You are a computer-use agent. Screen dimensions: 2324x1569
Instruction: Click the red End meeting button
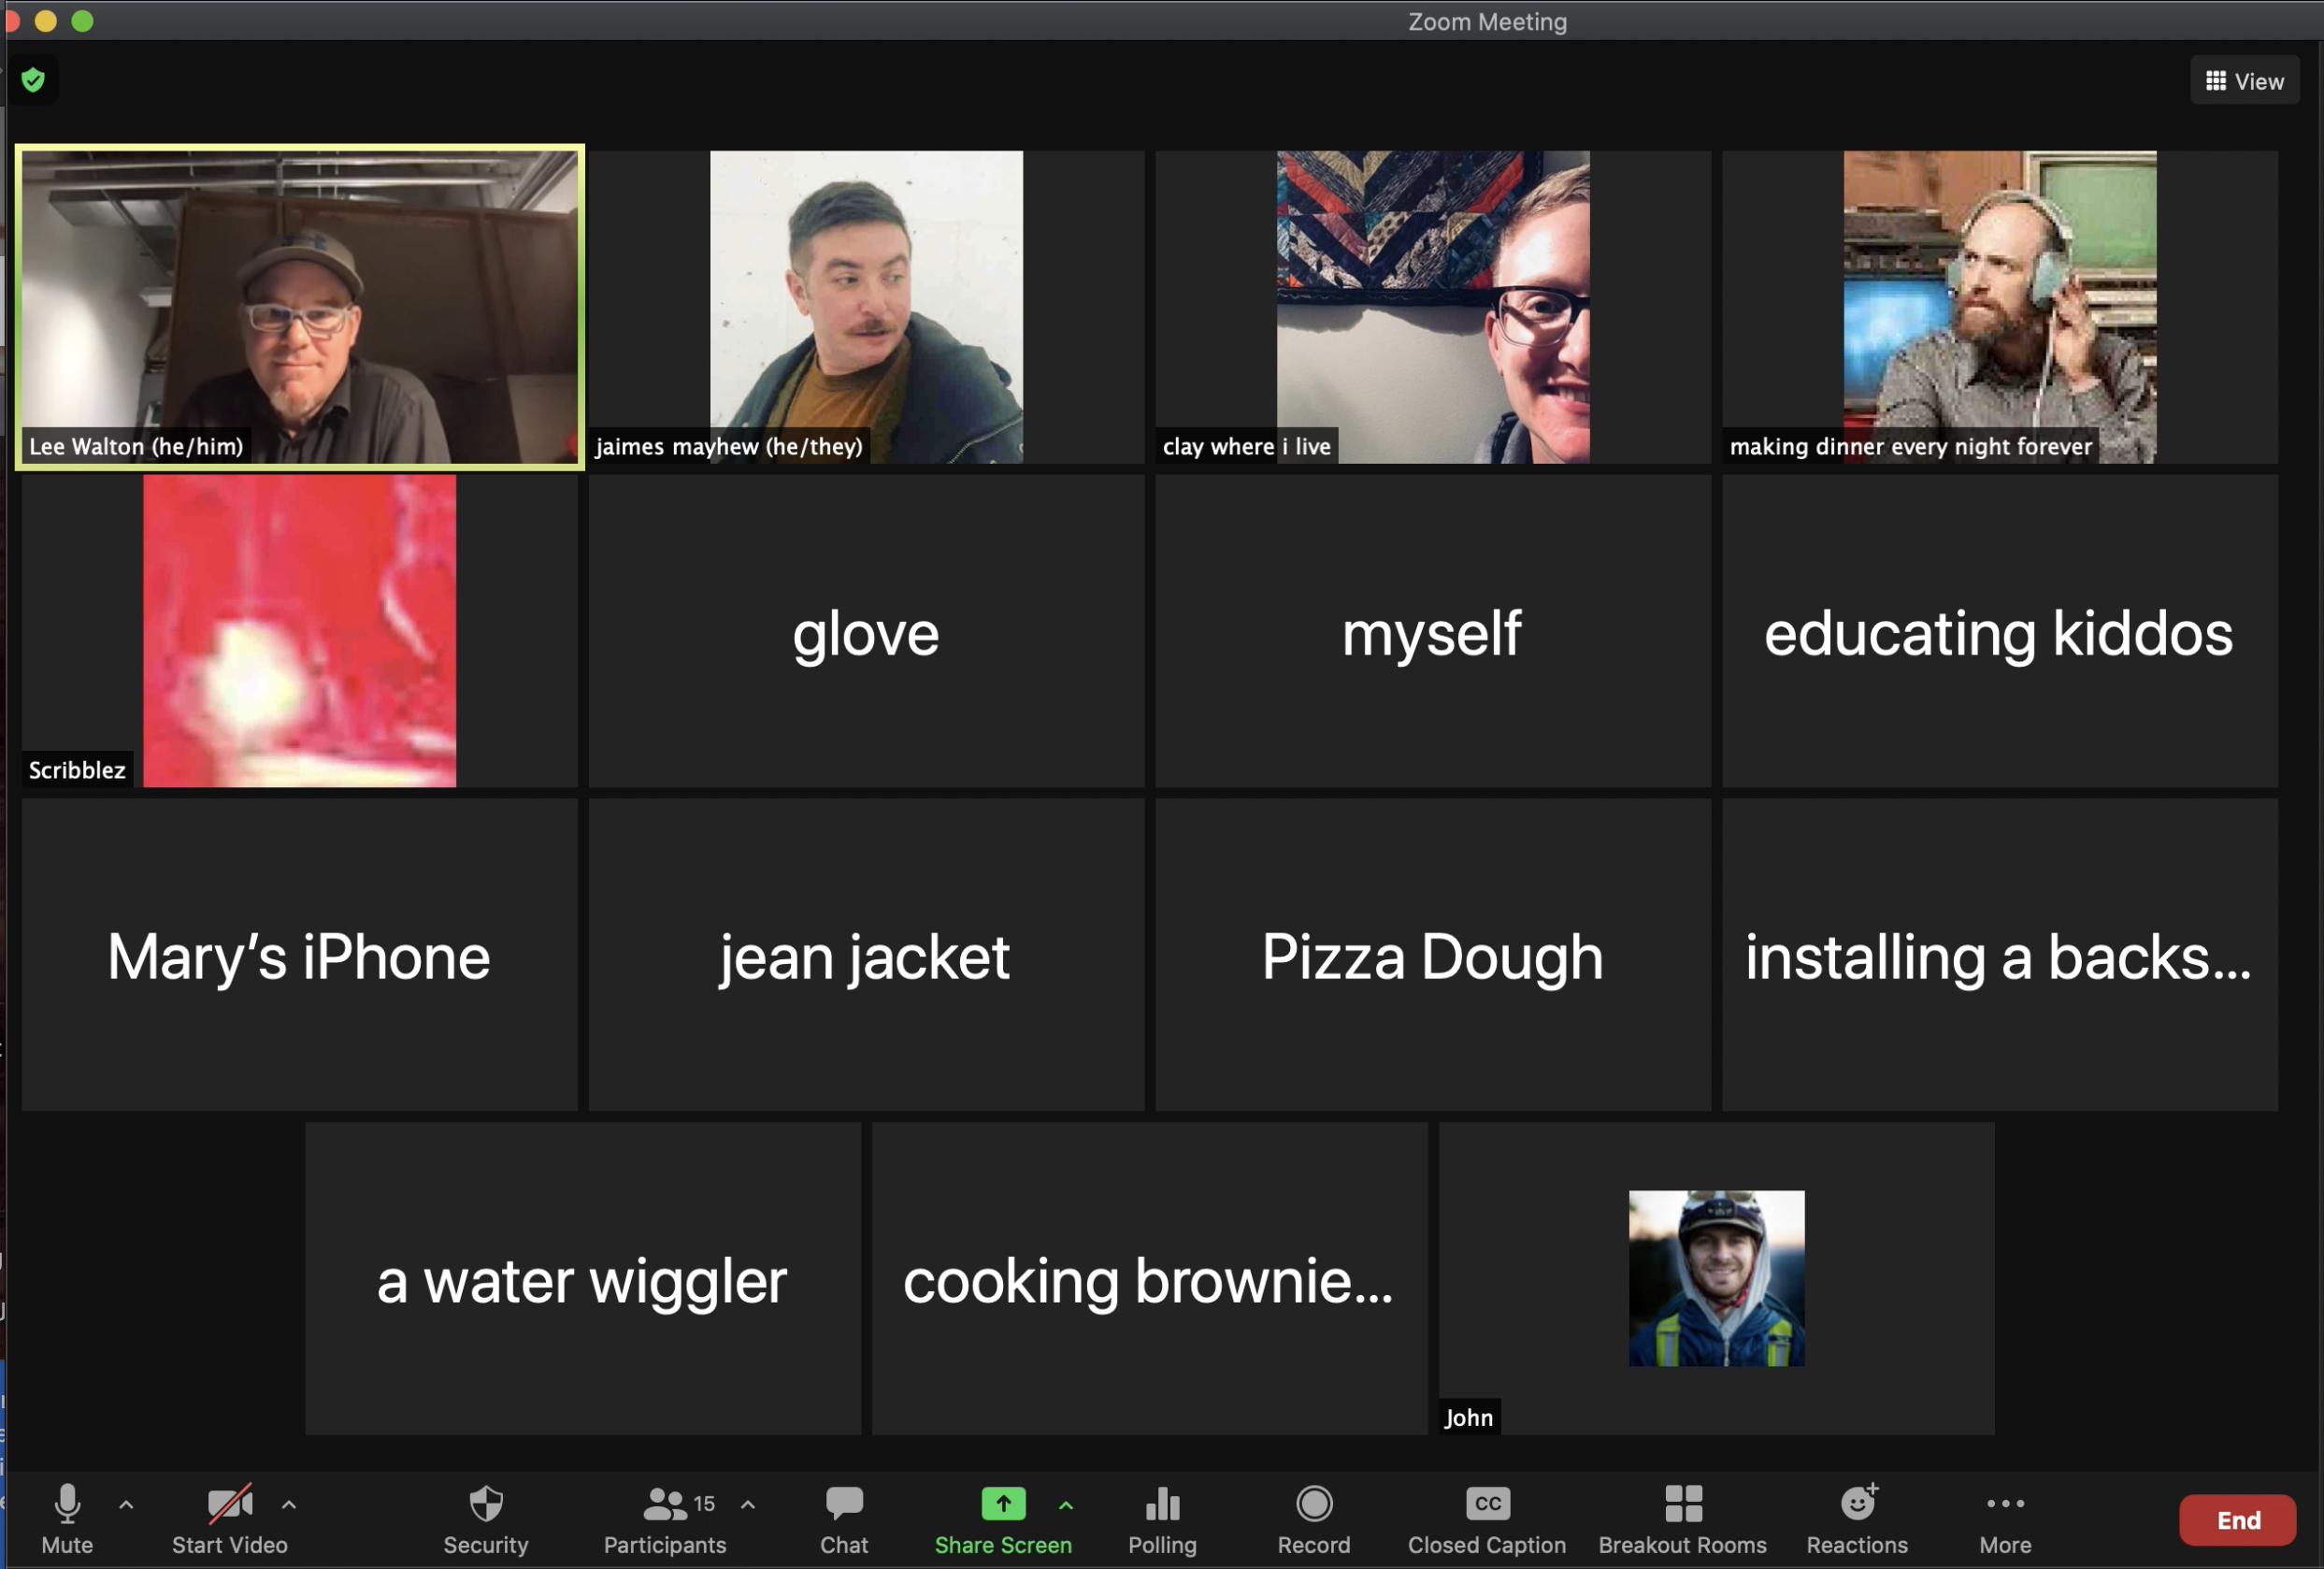2237,1520
